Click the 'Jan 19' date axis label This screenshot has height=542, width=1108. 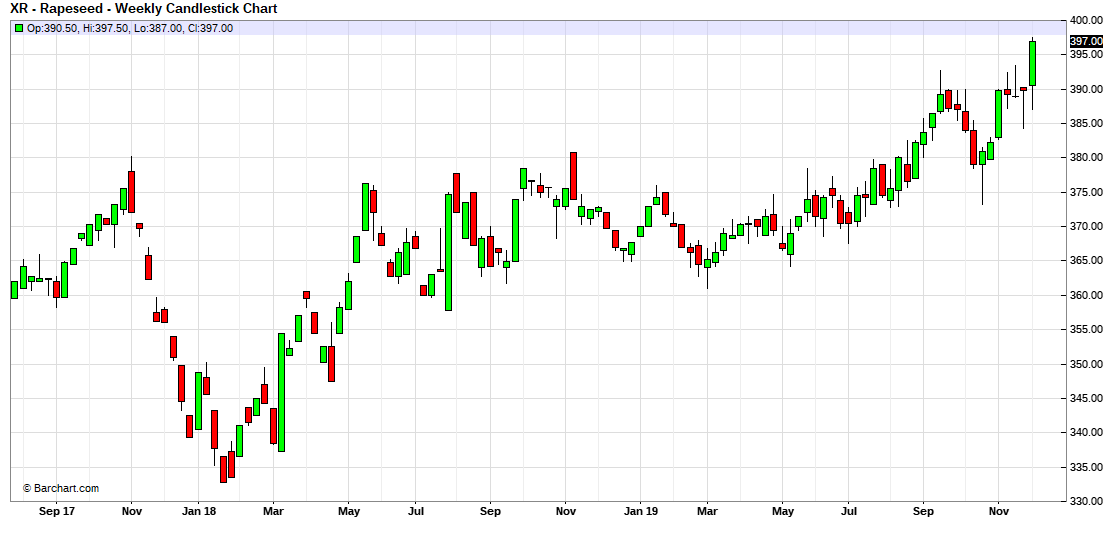640,510
